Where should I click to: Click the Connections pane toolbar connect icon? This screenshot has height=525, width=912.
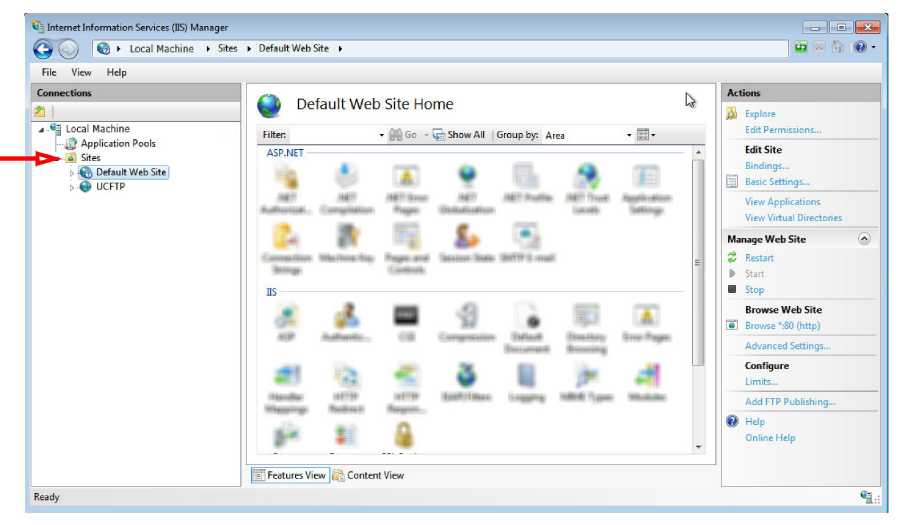[40, 111]
